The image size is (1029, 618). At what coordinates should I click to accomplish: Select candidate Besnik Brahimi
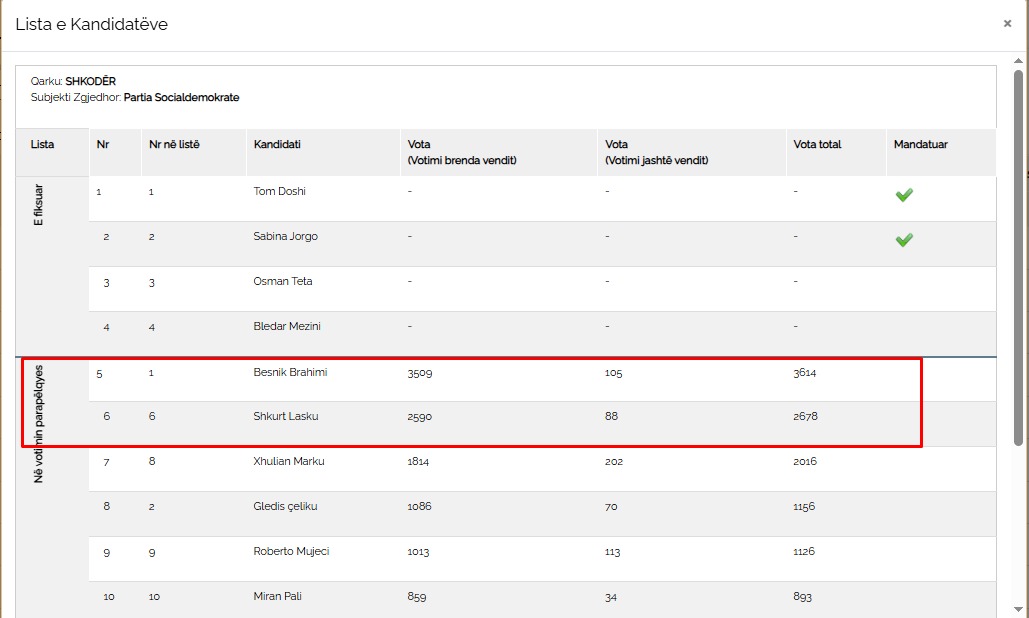coord(290,372)
